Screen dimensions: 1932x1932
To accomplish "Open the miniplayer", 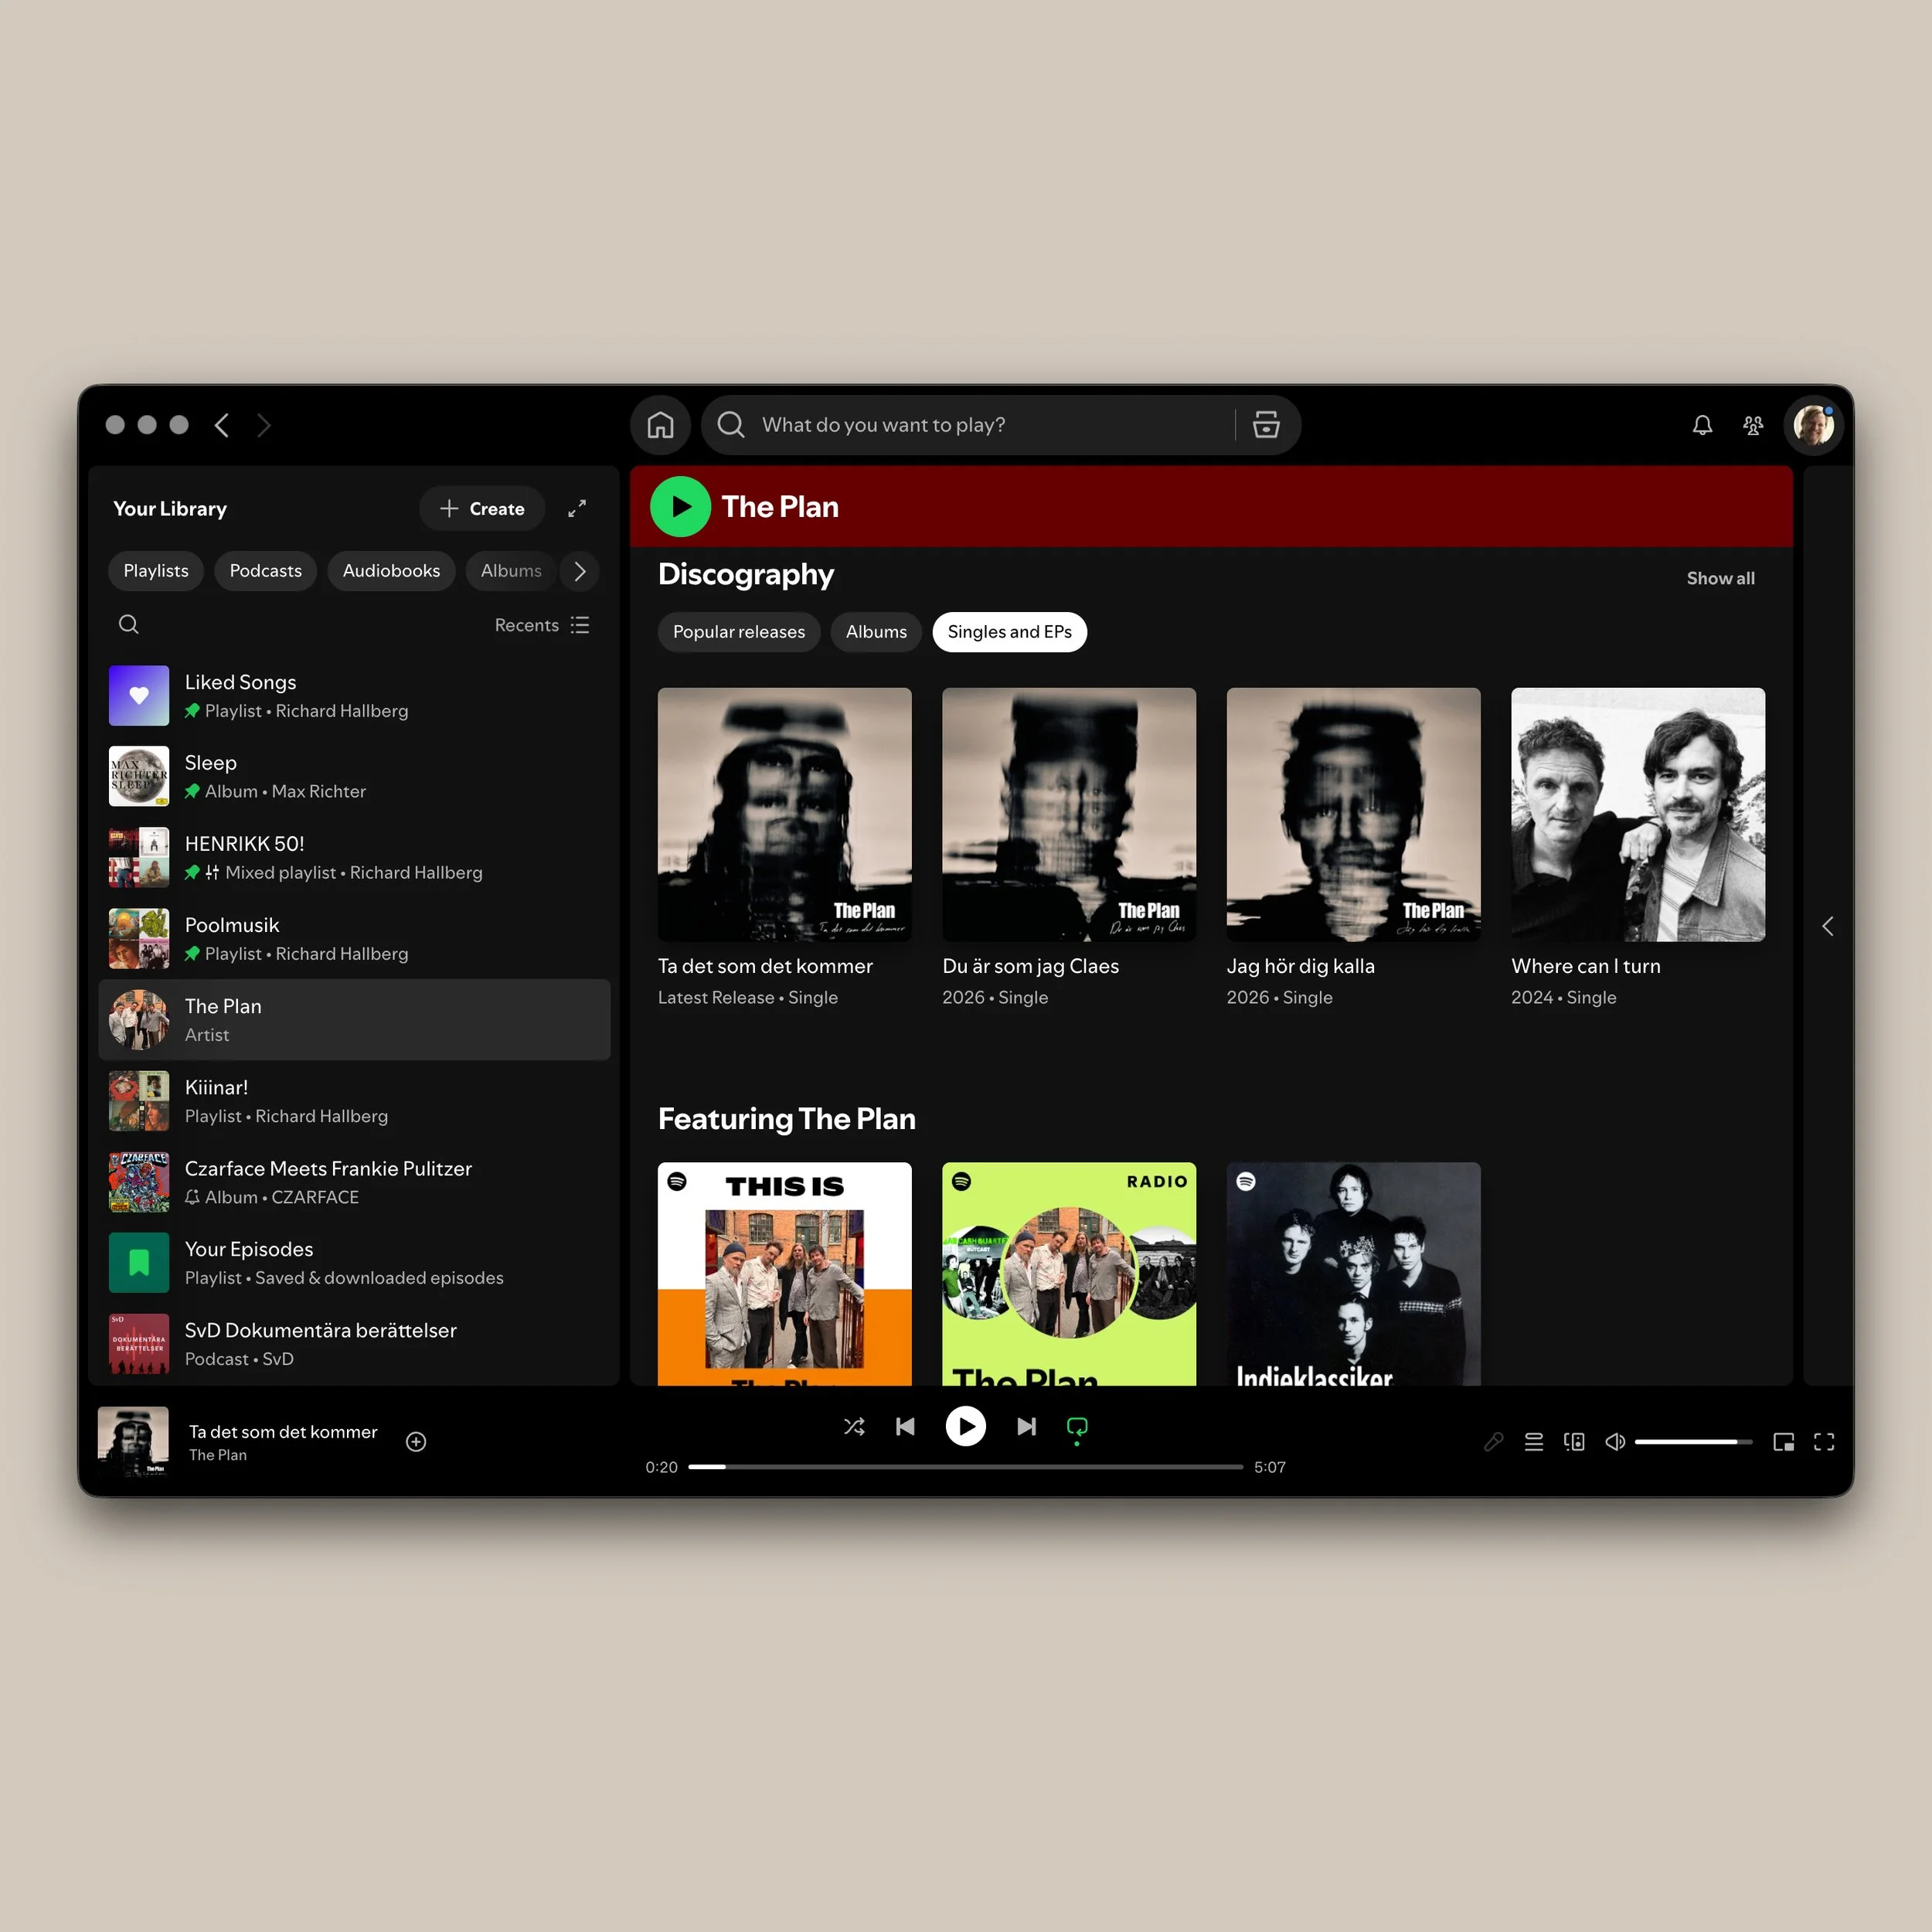I will click(x=1783, y=1441).
